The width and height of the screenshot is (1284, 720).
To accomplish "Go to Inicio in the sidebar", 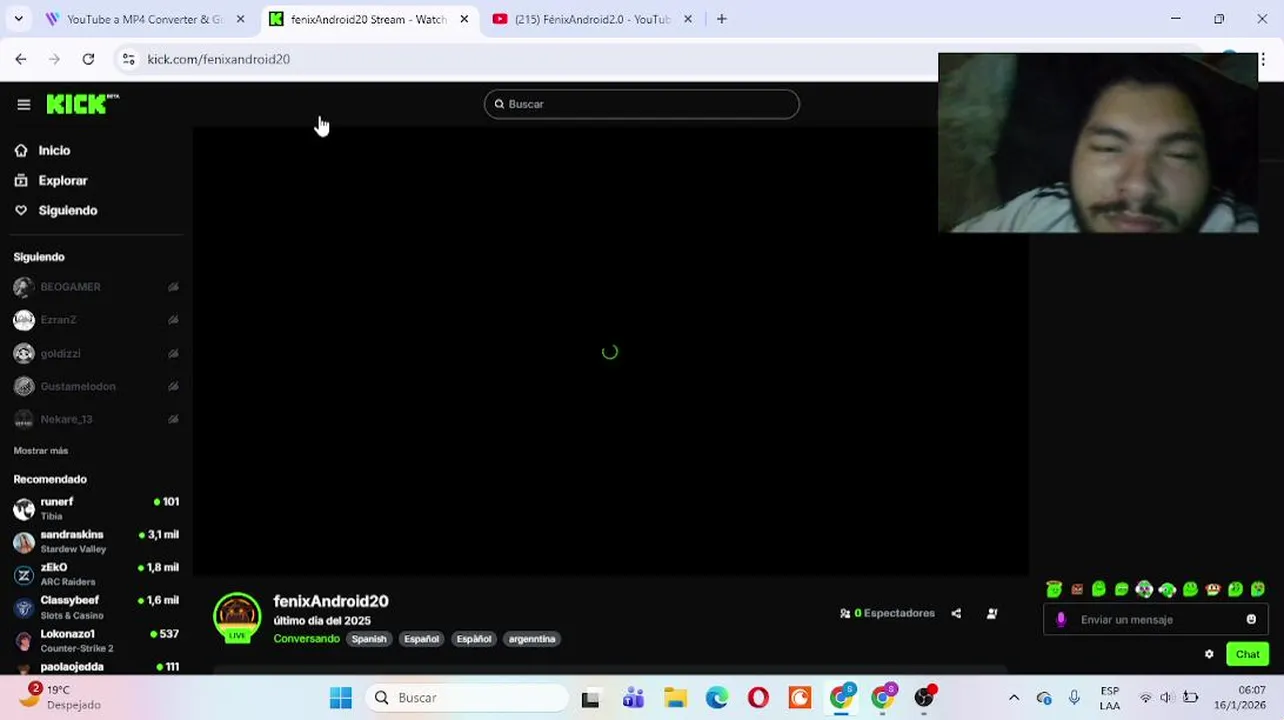I will point(54,150).
